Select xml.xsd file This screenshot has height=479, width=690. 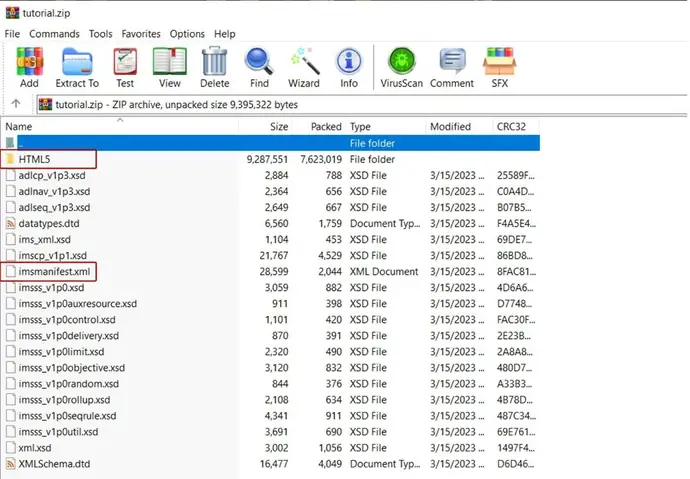[x=35, y=448]
